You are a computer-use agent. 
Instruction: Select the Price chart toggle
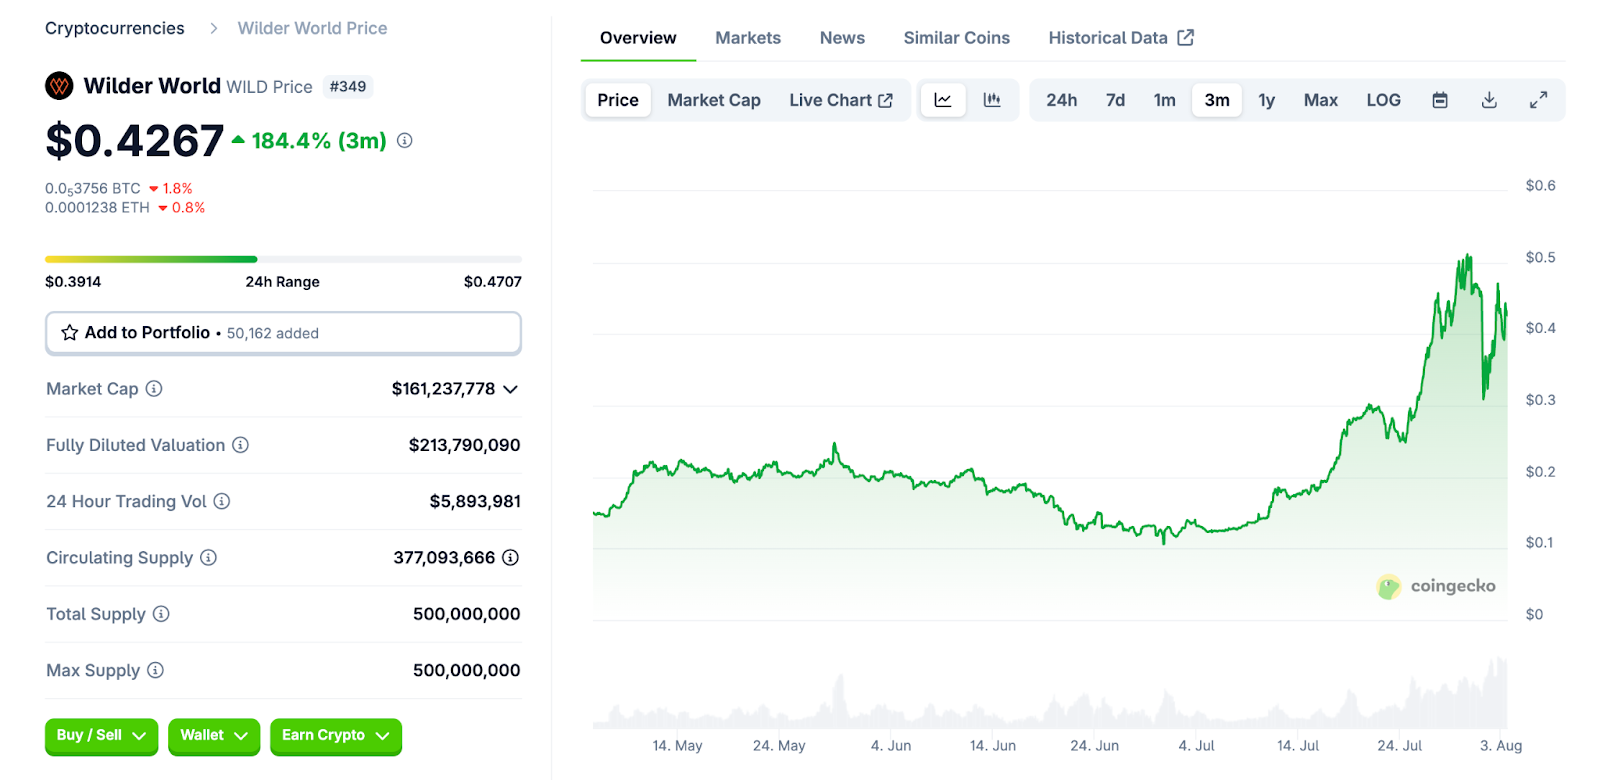(x=618, y=100)
